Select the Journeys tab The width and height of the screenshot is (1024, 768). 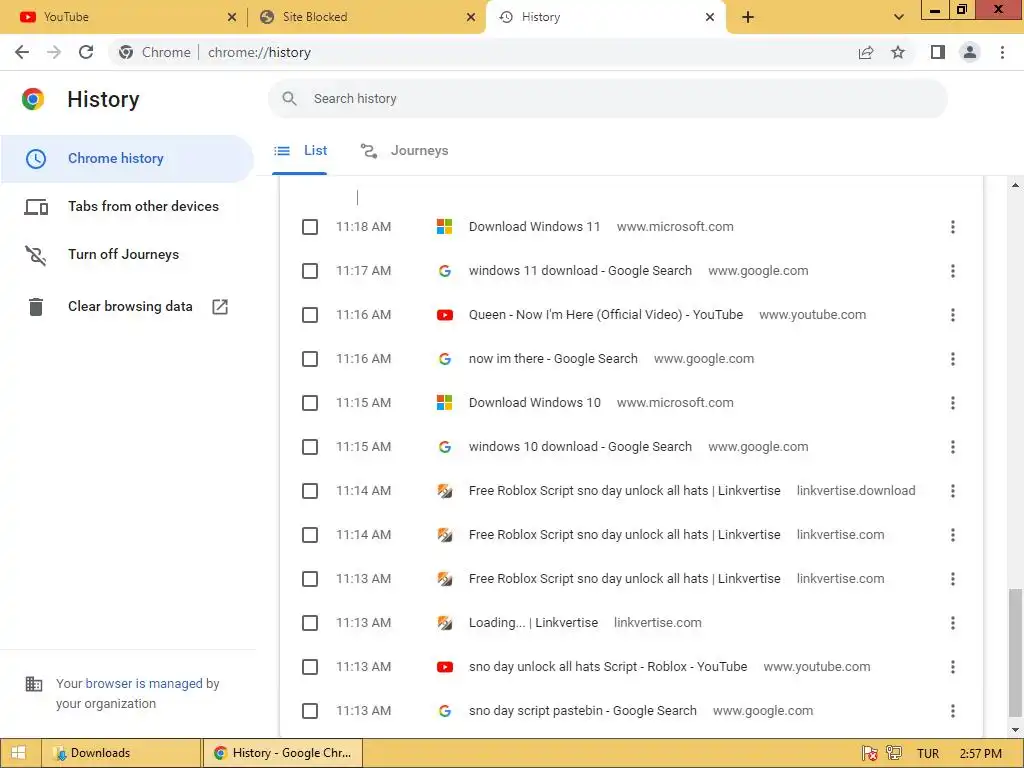coord(405,151)
